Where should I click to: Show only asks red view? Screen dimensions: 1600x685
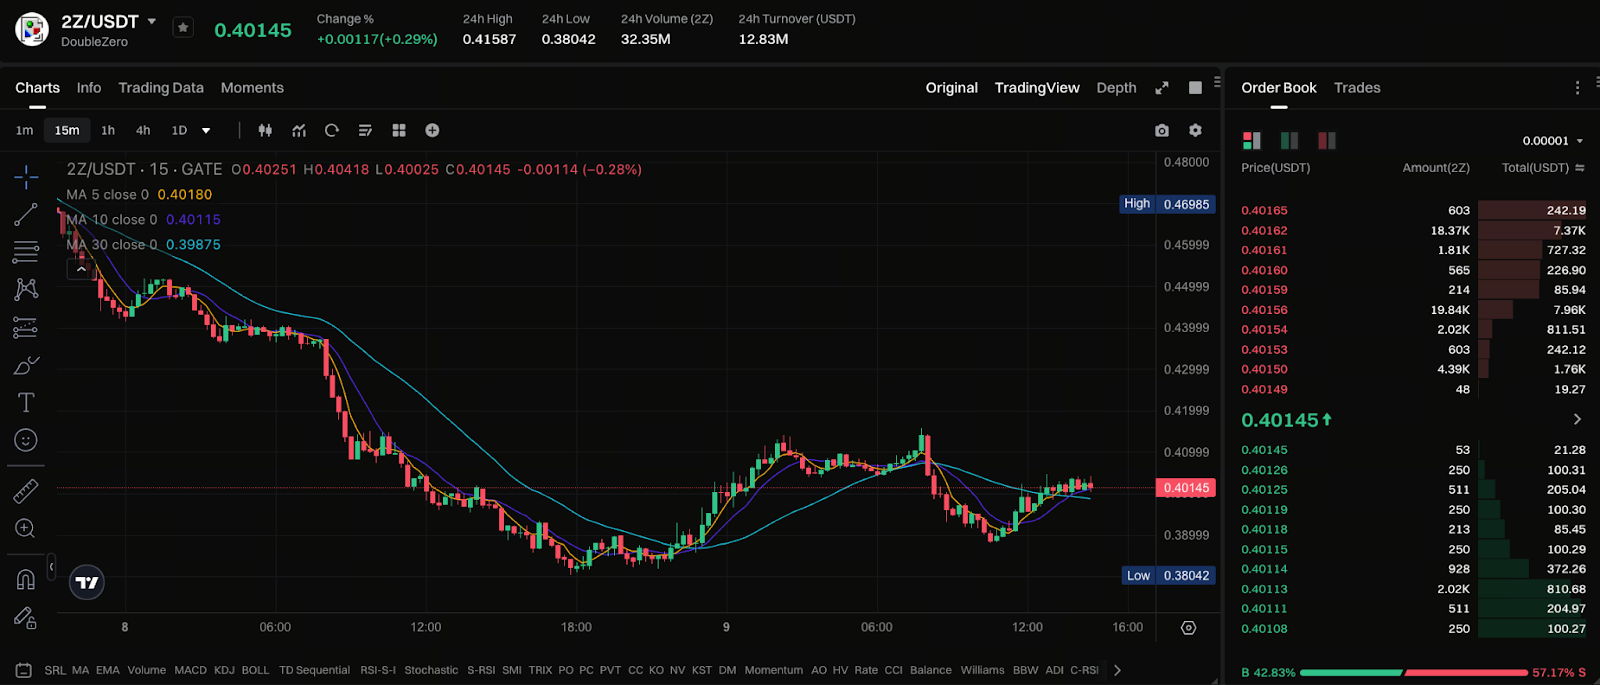click(x=1327, y=141)
